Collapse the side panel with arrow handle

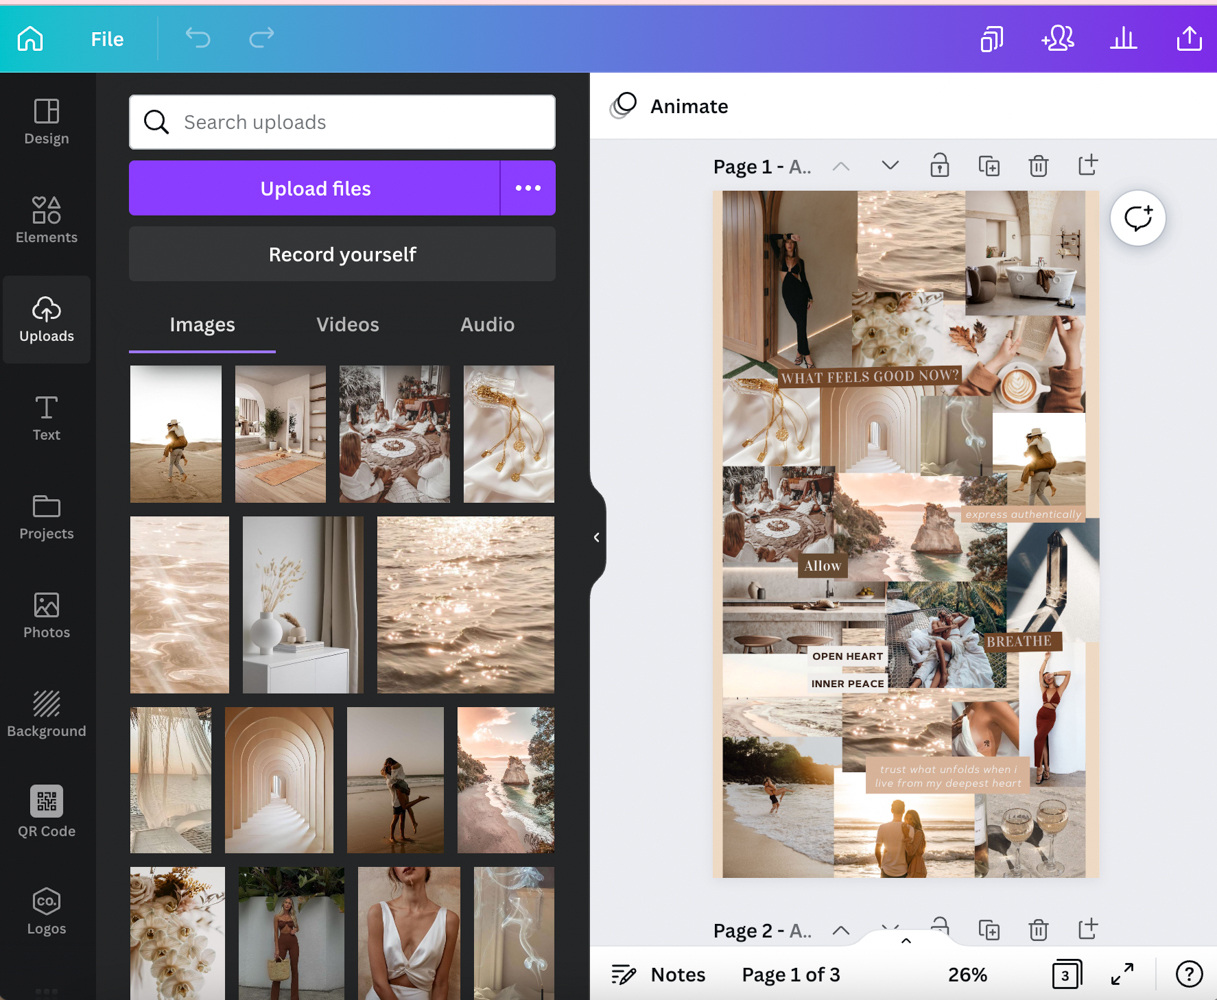tap(597, 538)
